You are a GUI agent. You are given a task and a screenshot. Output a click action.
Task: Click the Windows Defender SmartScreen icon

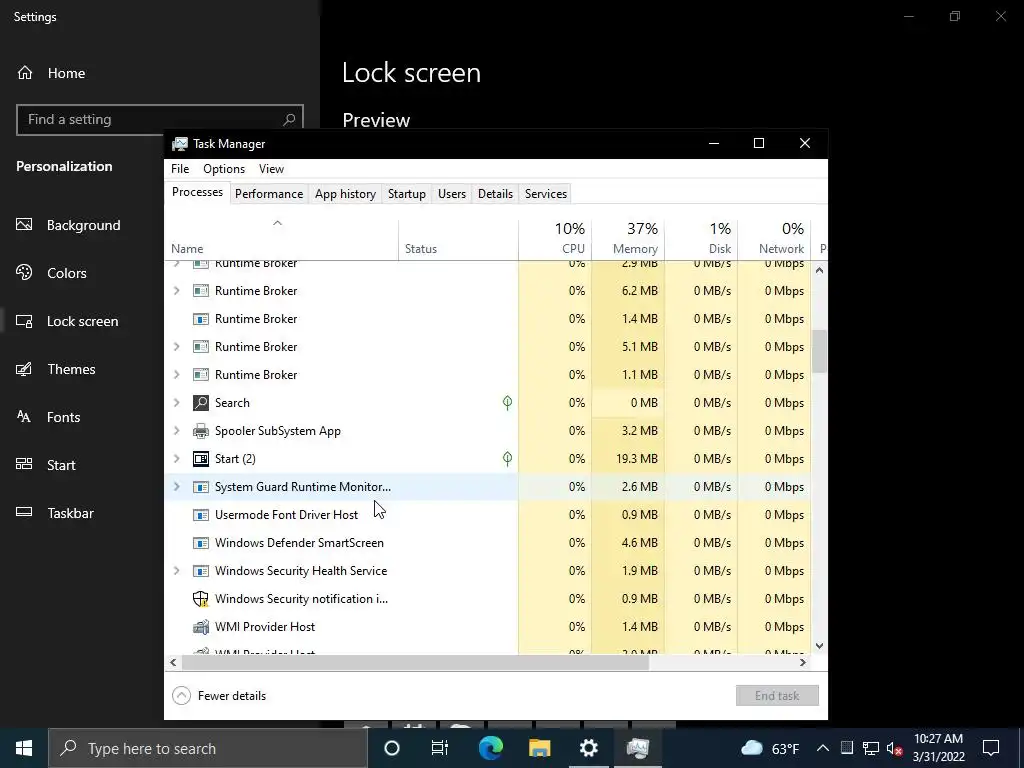click(200, 543)
